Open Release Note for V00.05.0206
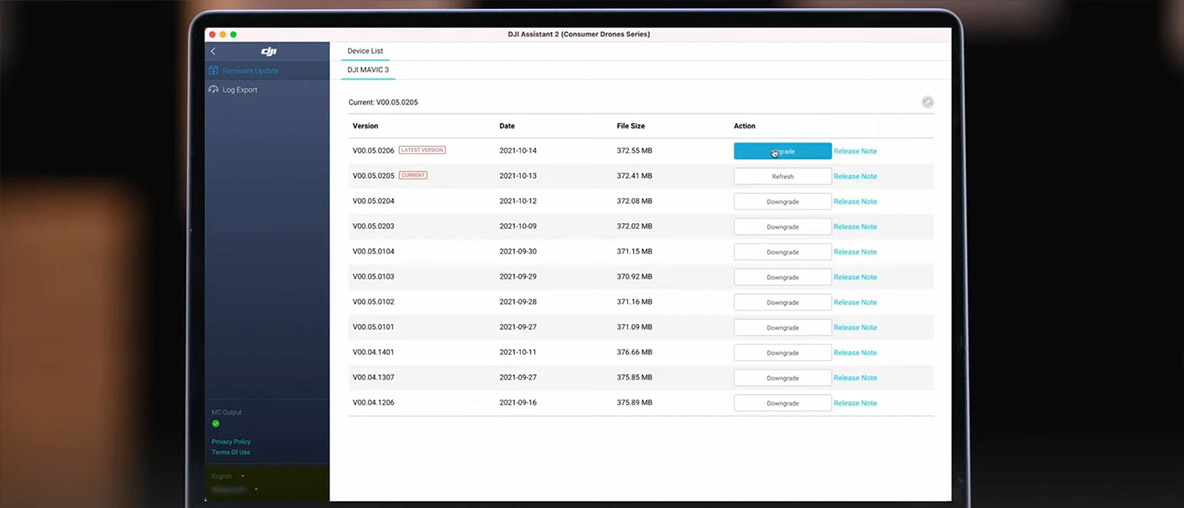Screen dimensions: 1184x508 click(855, 151)
